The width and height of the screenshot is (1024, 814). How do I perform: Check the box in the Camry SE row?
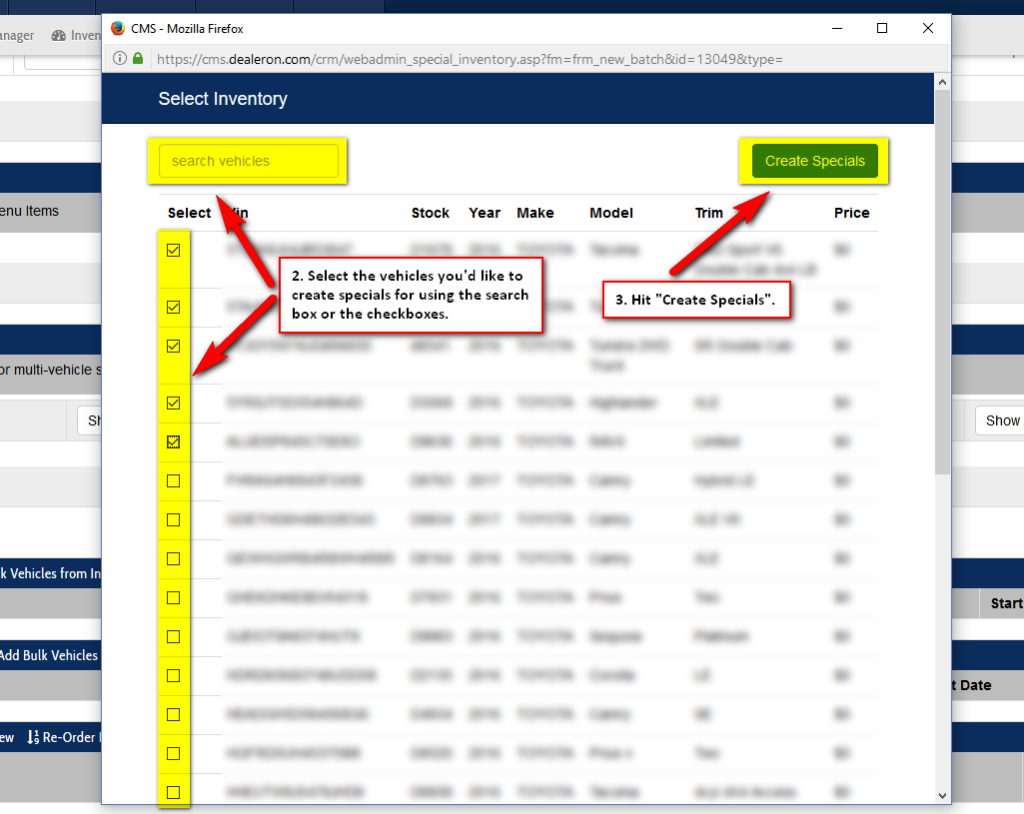[x=173, y=715]
